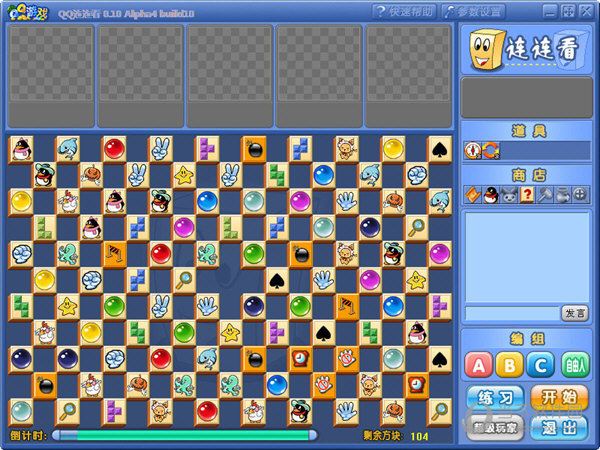The height and width of the screenshot is (450, 600).
Task: Select the orange ticket shop item
Action: click(471, 194)
